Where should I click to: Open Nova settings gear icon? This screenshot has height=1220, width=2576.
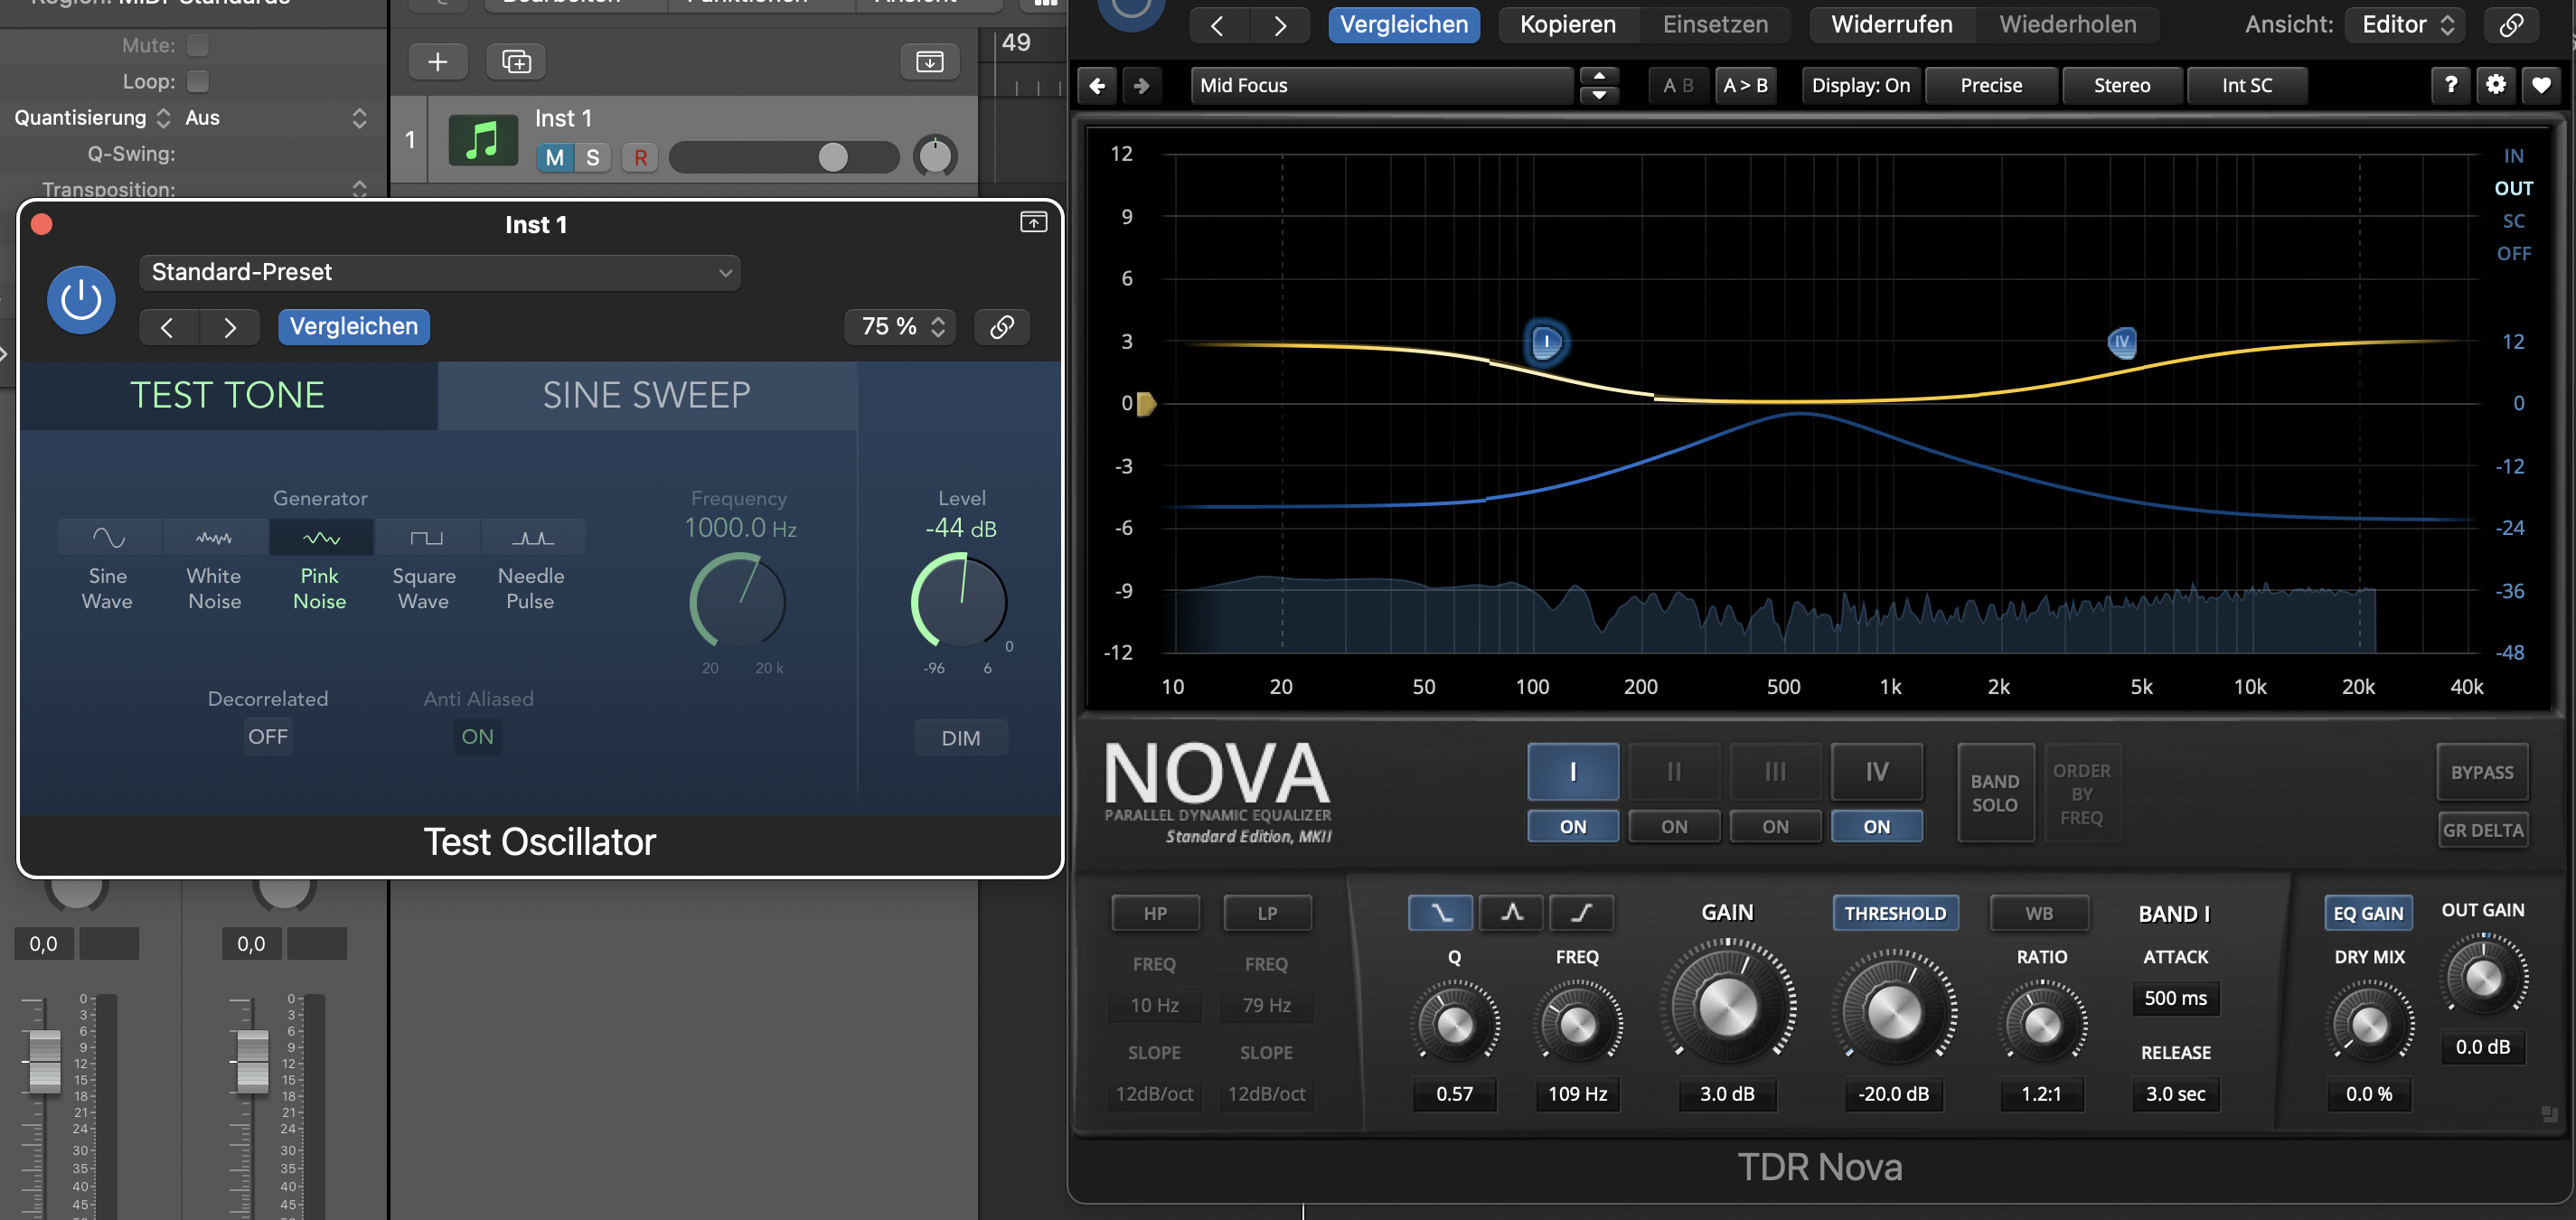tap(2495, 85)
